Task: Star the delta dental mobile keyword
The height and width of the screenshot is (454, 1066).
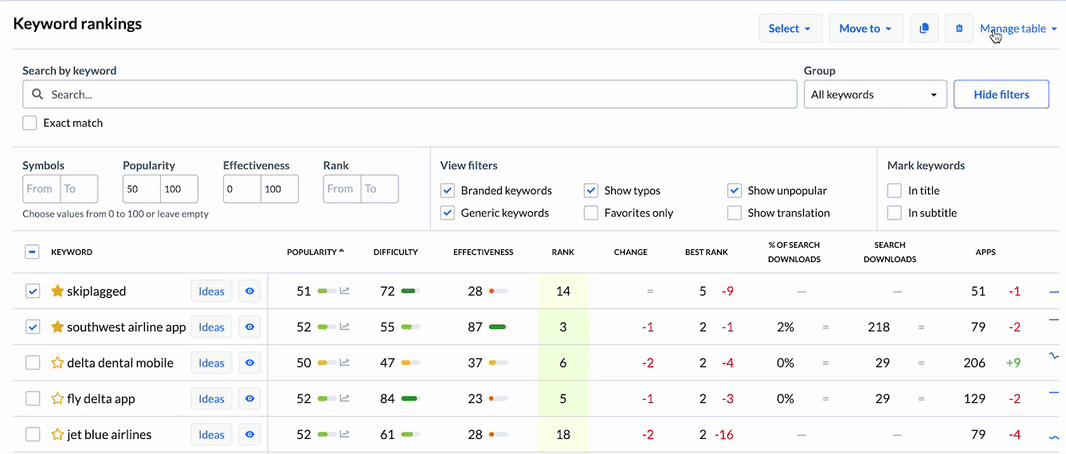Action: point(58,363)
